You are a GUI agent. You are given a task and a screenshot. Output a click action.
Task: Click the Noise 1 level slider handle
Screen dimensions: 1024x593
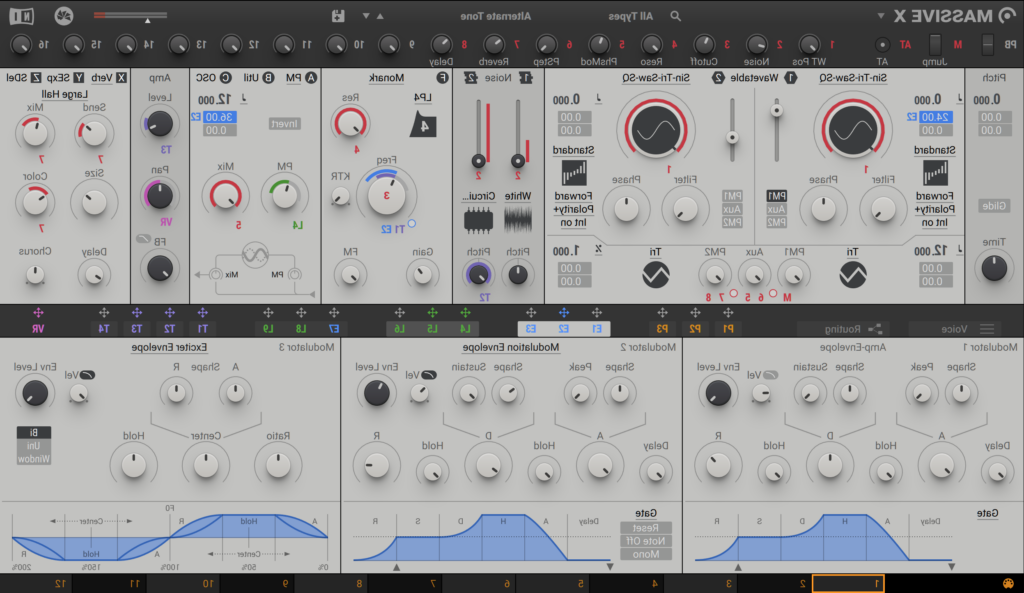517,160
